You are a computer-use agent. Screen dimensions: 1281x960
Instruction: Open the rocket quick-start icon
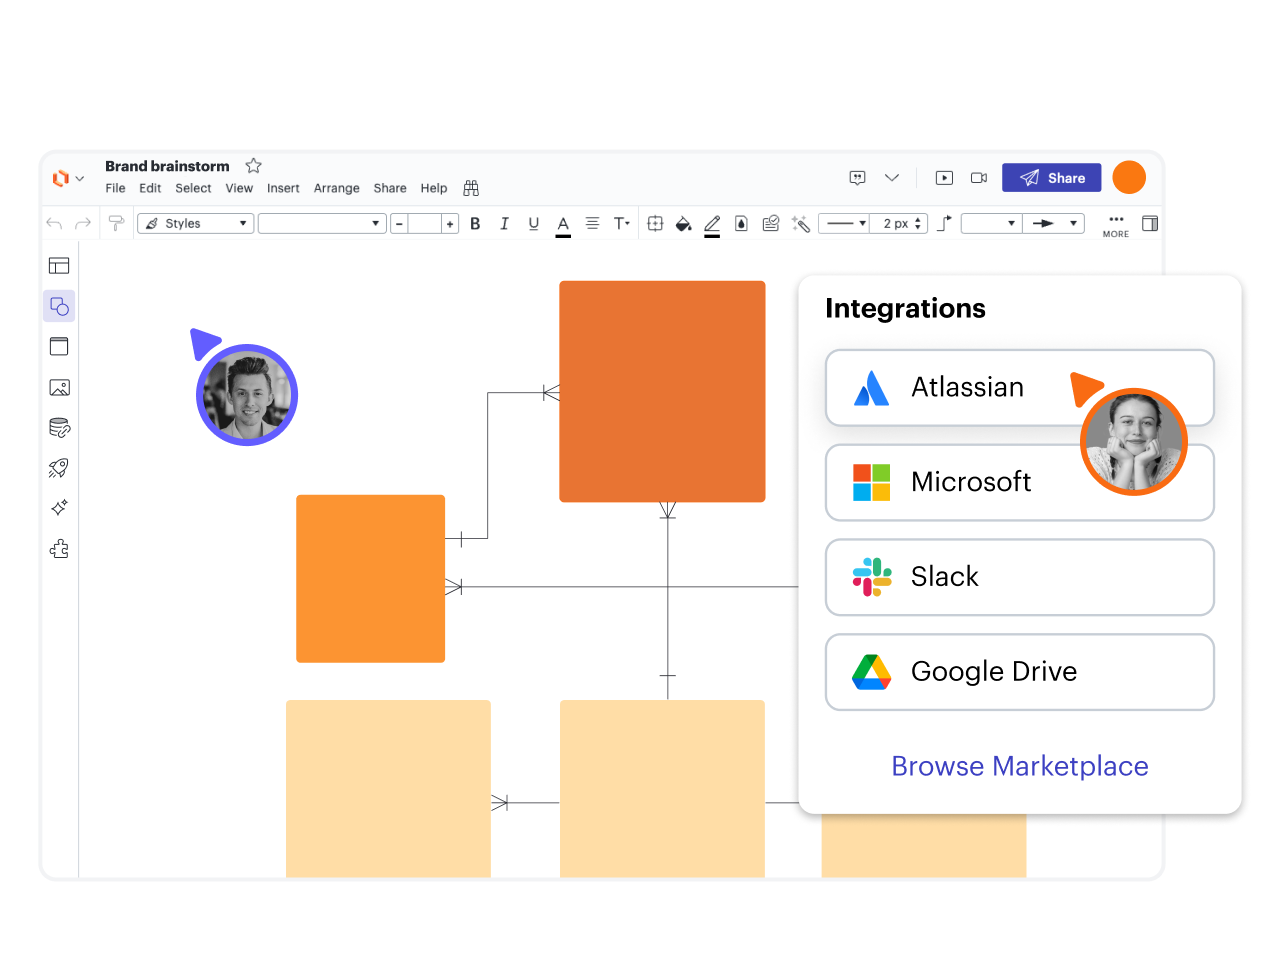click(59, 468)
